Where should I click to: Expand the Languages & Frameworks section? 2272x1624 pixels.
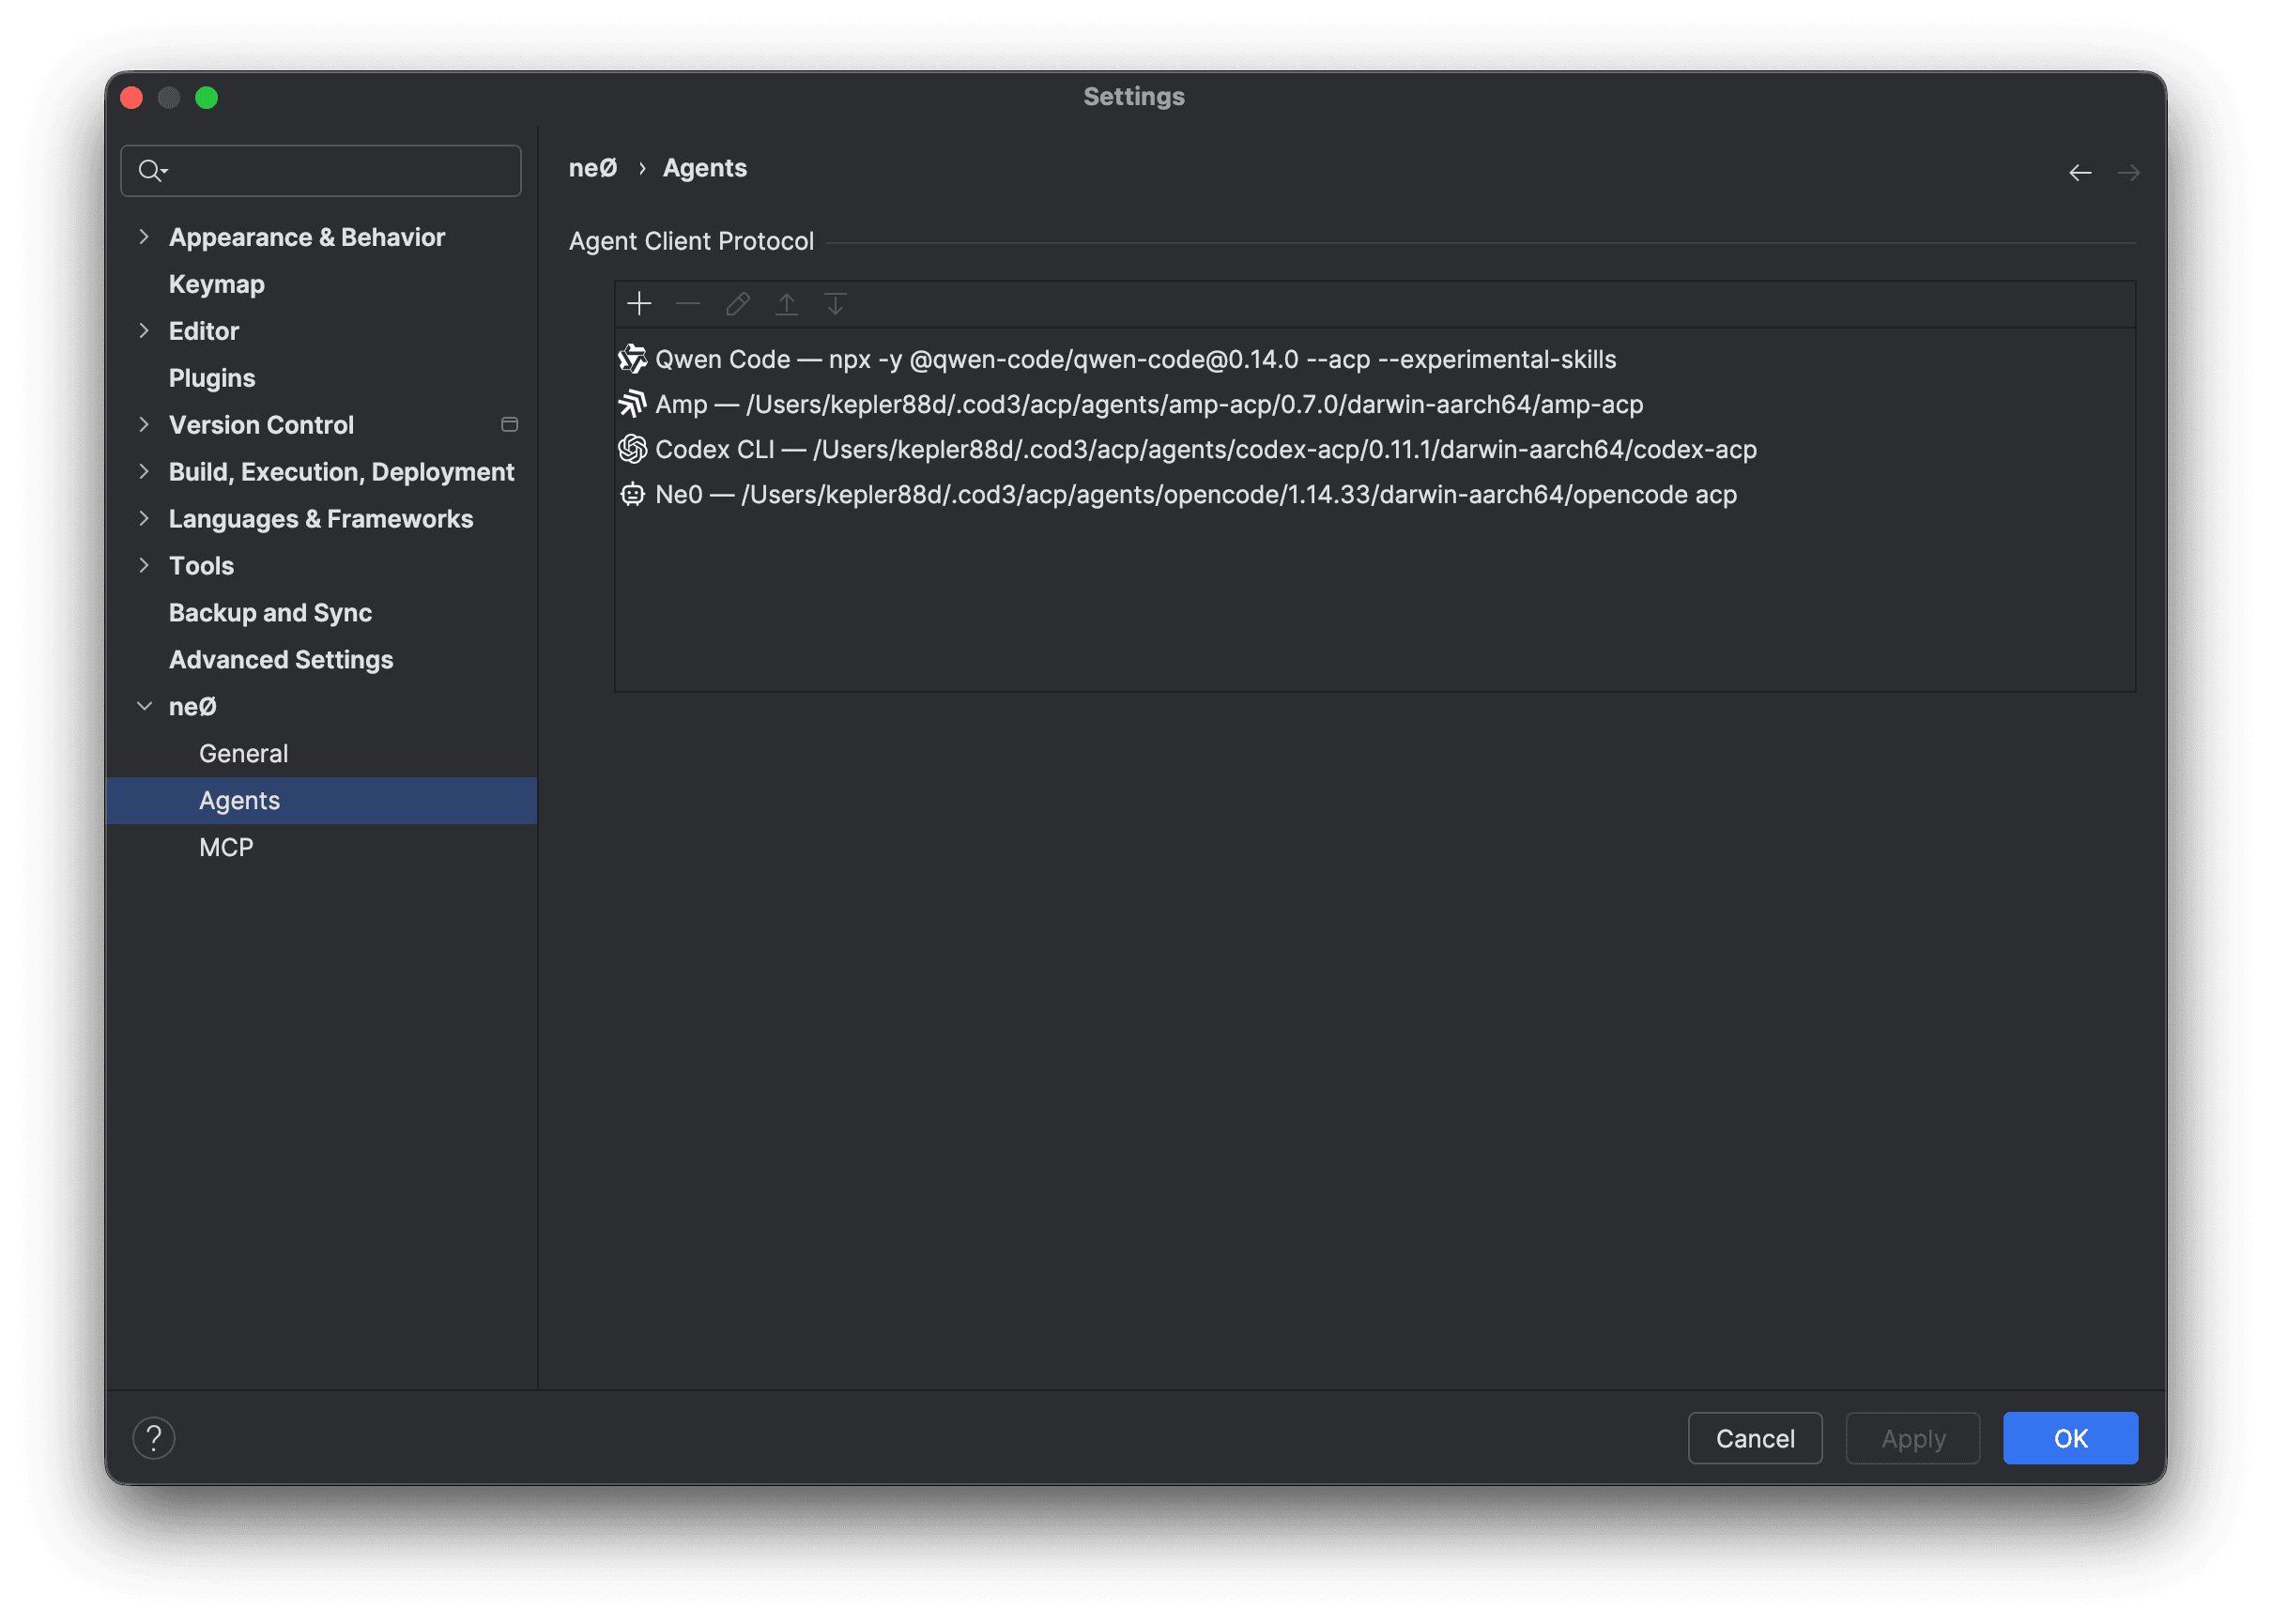[144, 519]
